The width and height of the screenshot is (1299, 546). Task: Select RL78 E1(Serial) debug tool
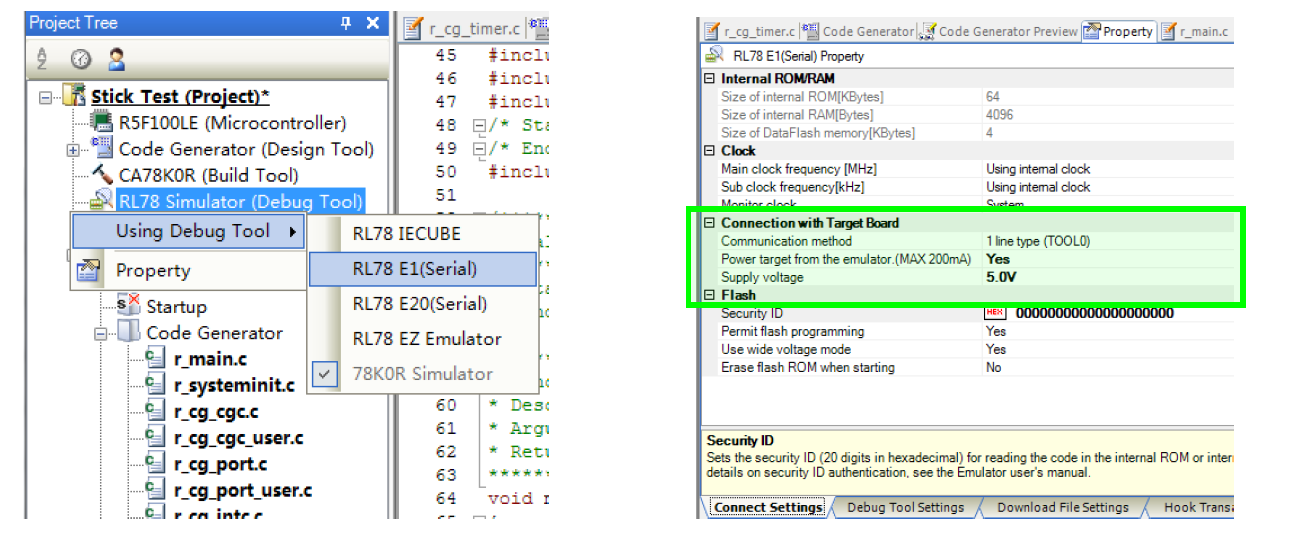point(422,269)
